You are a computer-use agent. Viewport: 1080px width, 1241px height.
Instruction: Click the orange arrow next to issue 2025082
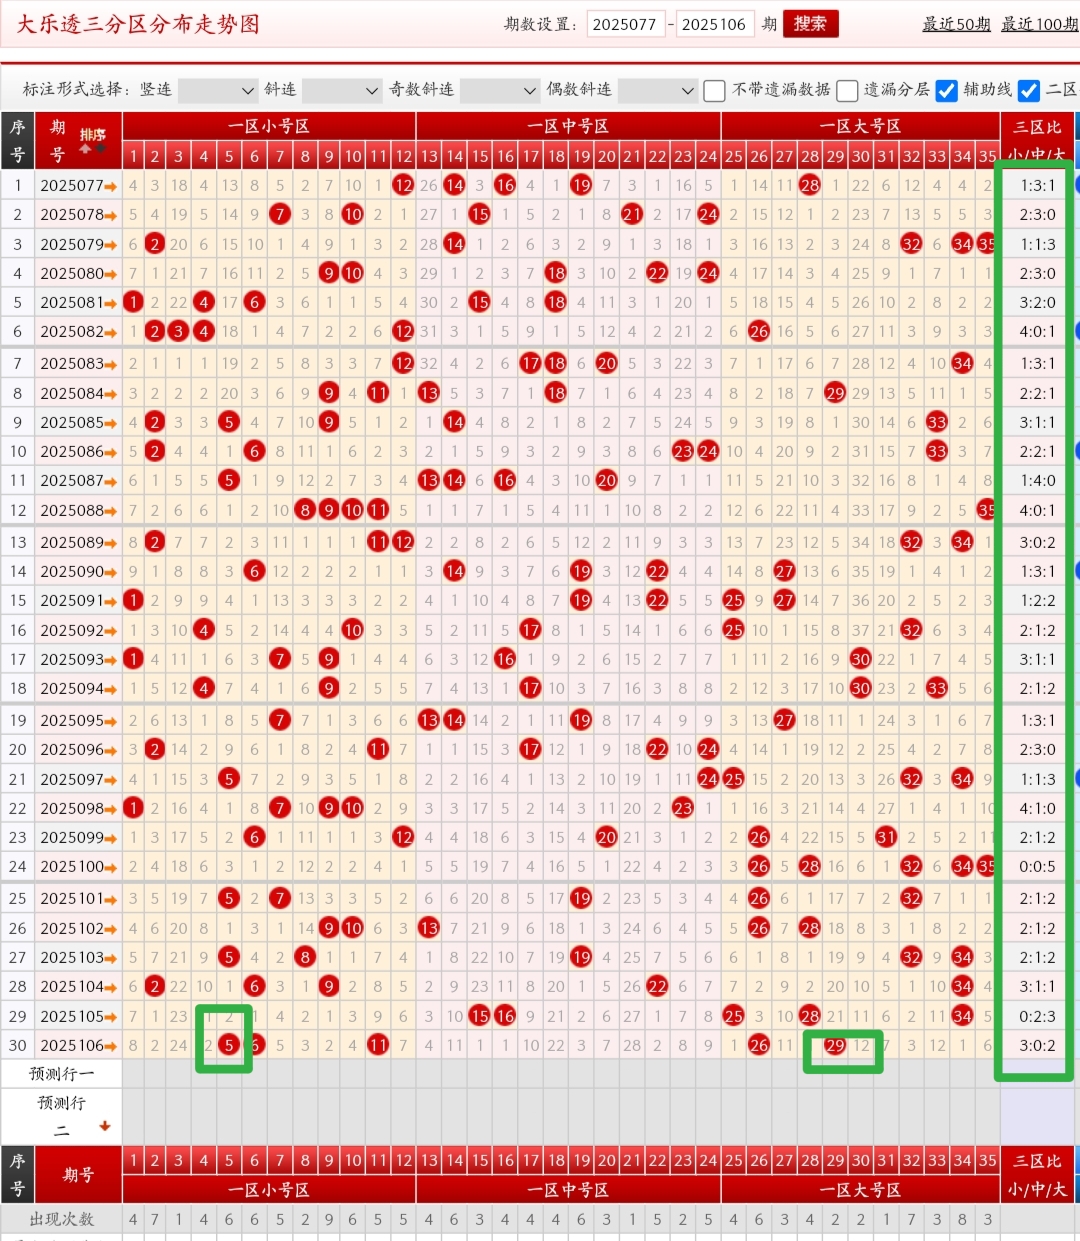(x=110, y=332)
